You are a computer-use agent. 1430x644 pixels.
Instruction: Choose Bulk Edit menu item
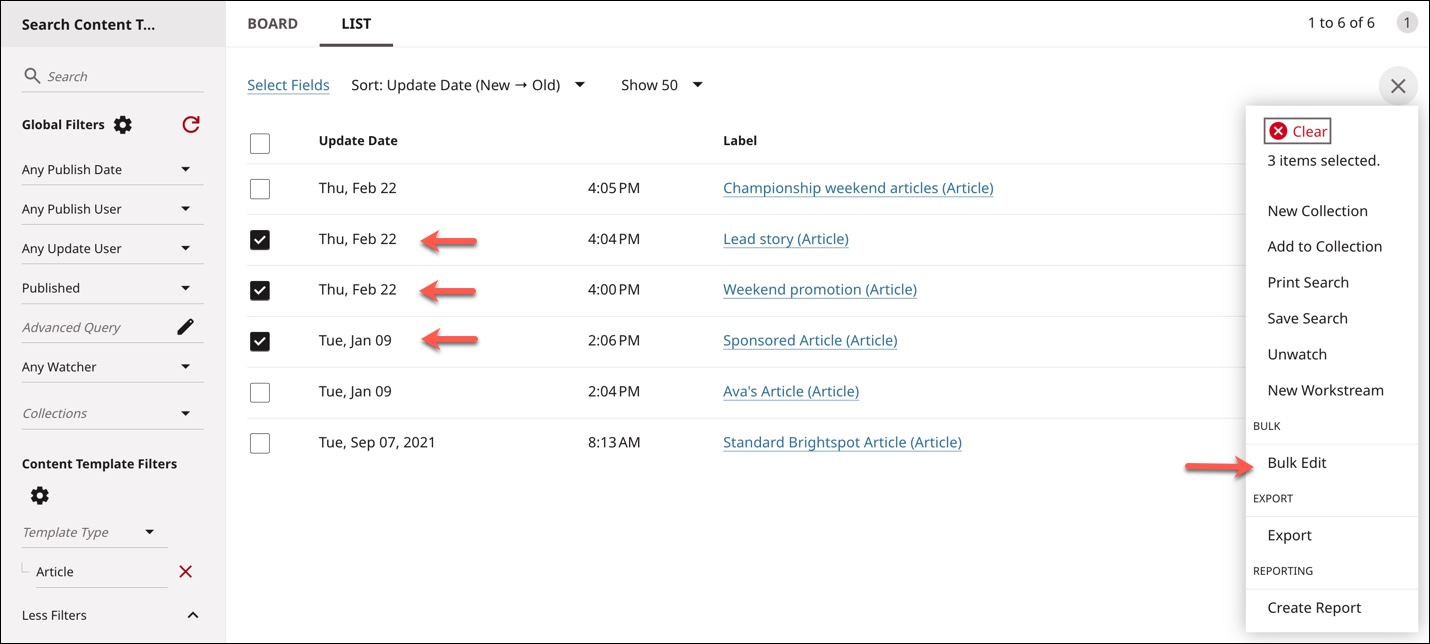(1297, 463)
